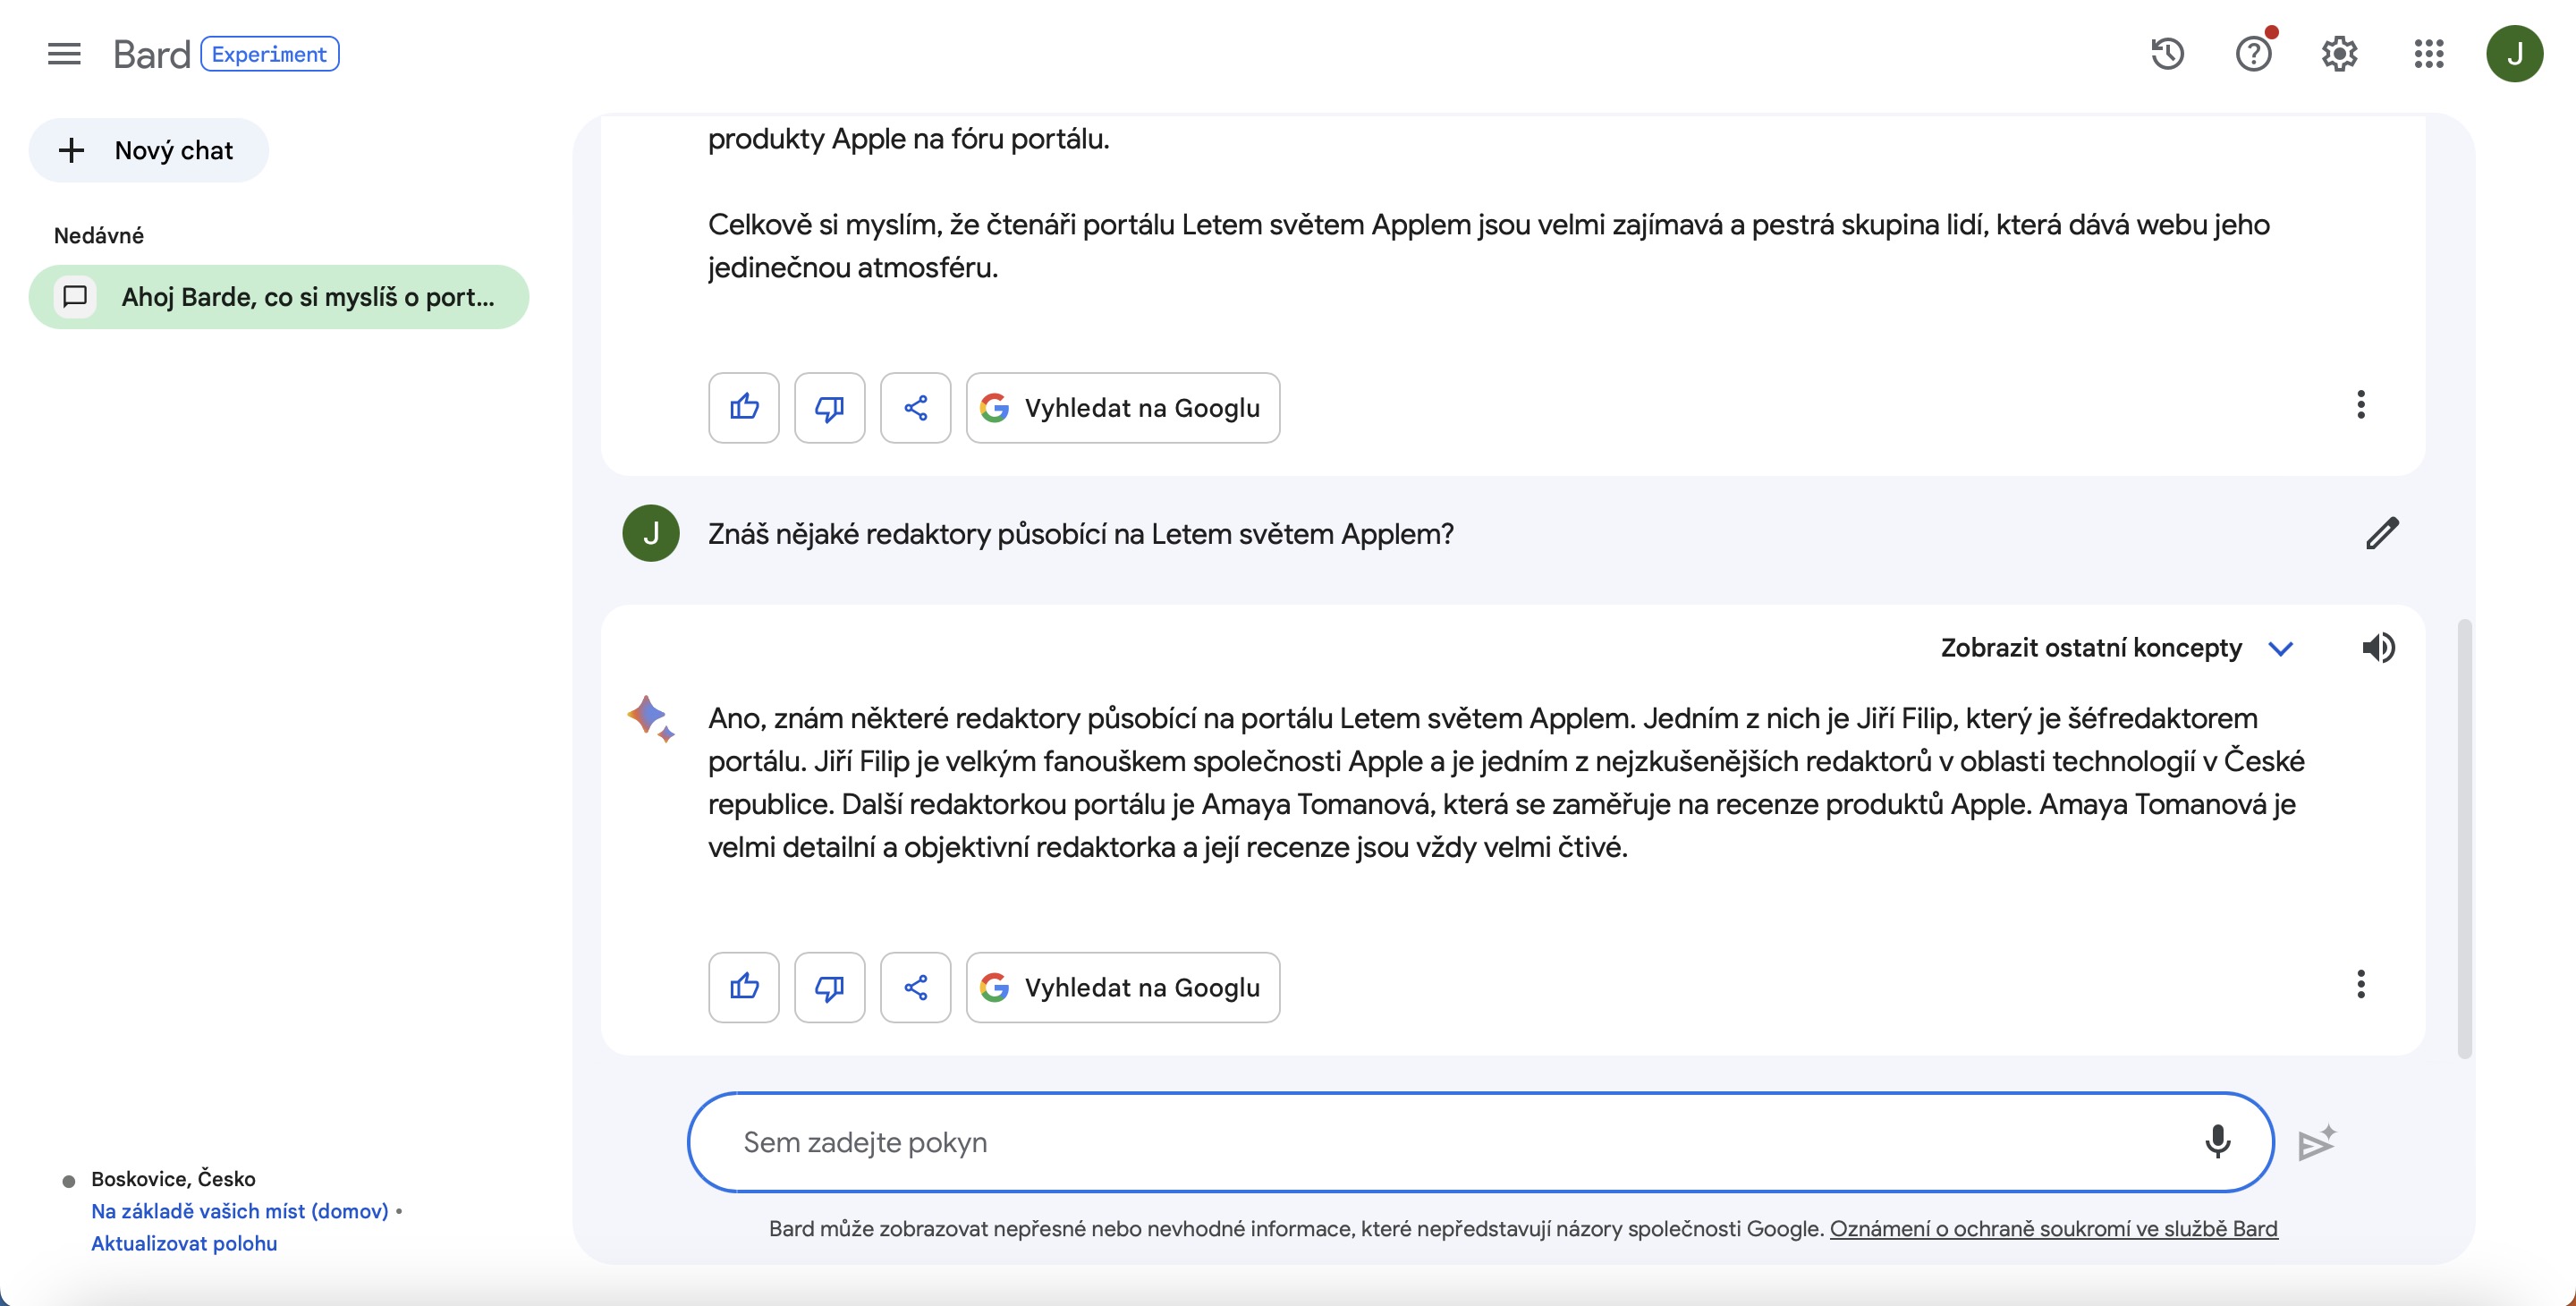2576x1306 pixels.
Task: Open Bard activity history icon
Action: point(2167,54)
